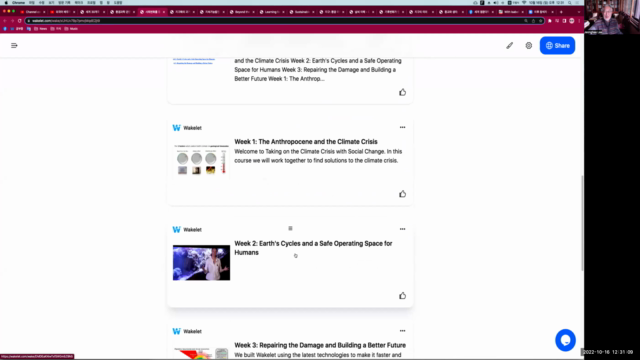Click the blue Share button

point(557,45)
